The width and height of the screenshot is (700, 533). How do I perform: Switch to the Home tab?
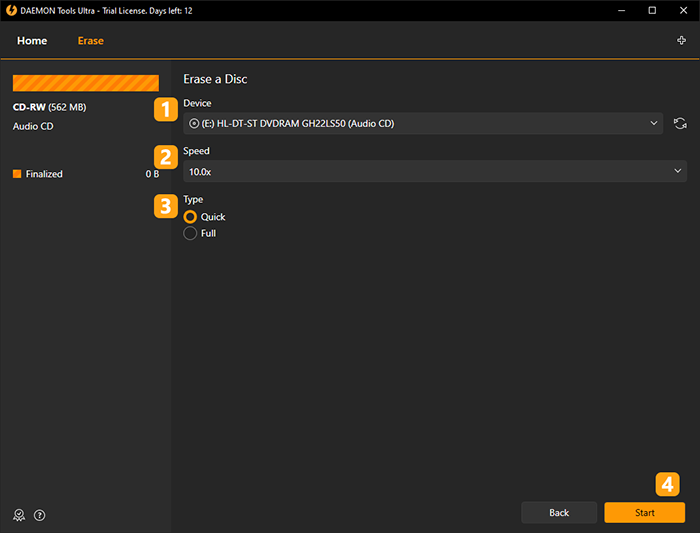tap(32, 41)
